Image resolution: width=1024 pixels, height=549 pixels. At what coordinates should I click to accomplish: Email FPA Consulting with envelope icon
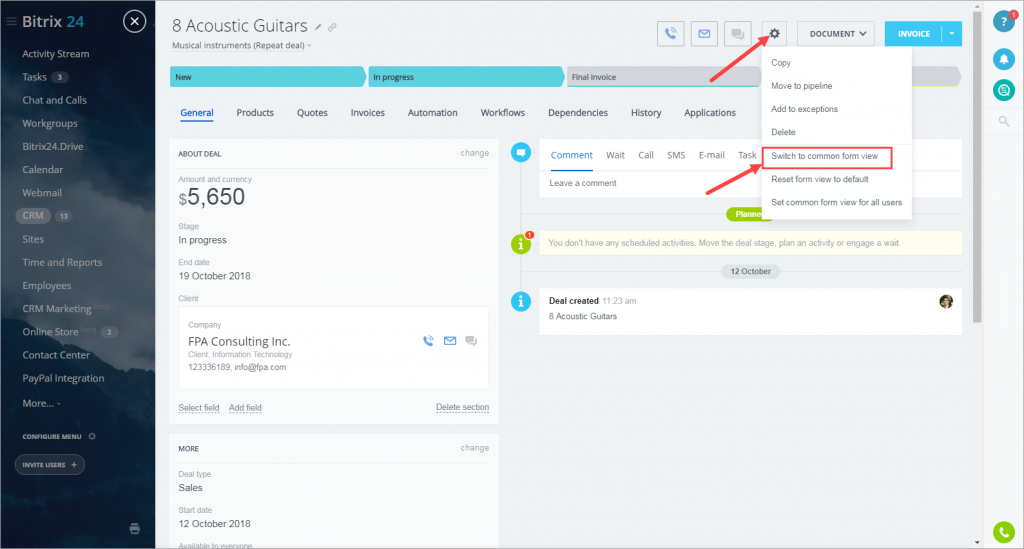tap(450, 341)
